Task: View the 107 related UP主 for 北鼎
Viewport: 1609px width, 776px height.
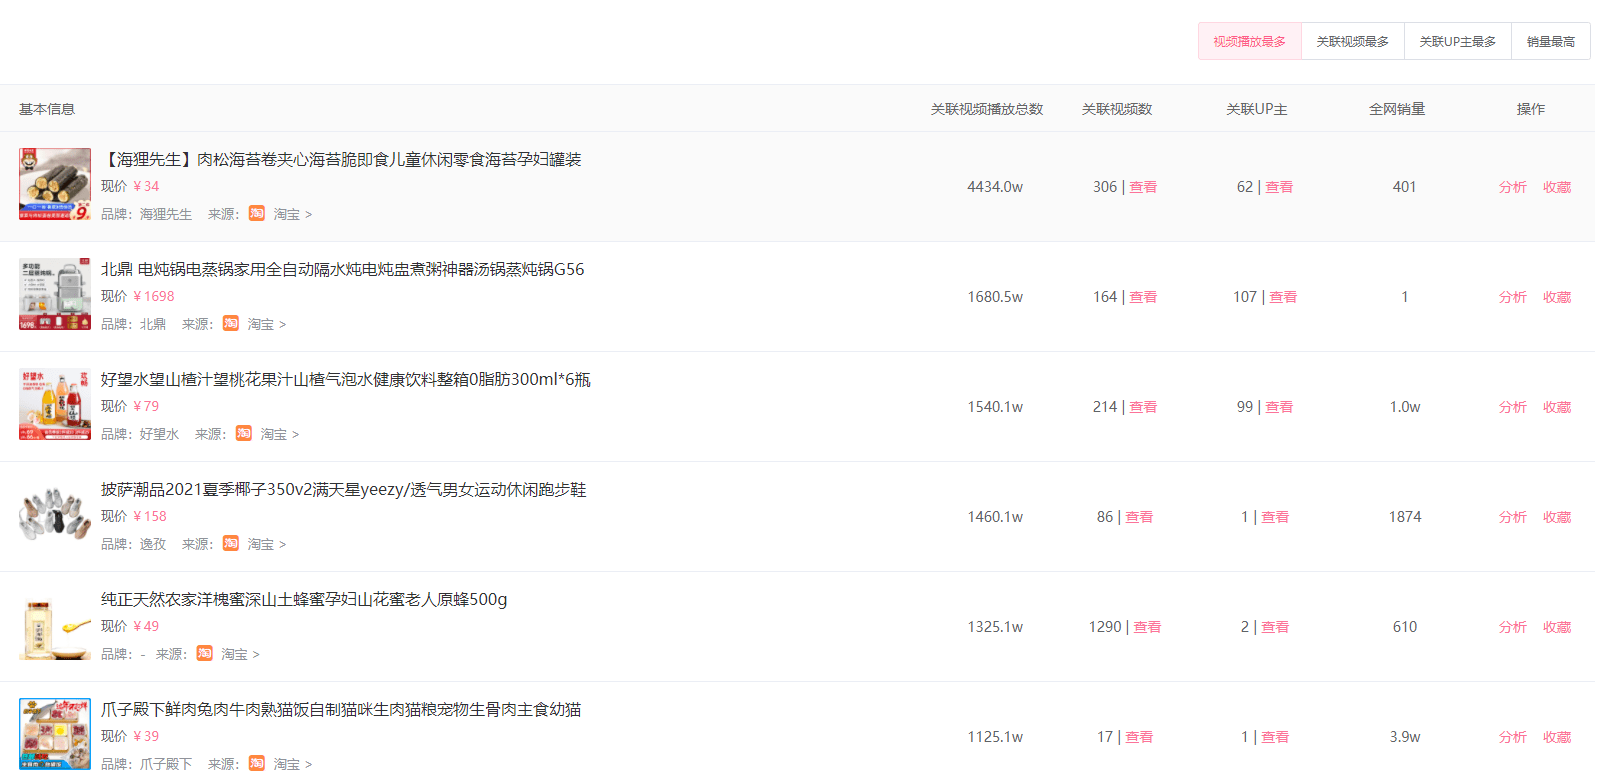Action: click(x=1283, y=297)
